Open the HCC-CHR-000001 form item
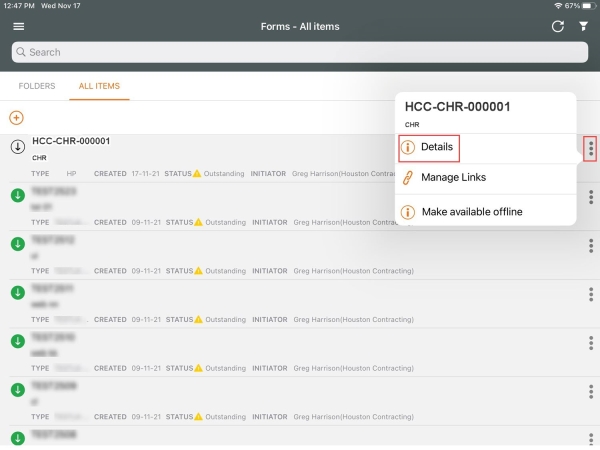The width and height of the screenshot is (600, 450). [x=71, y=141]
